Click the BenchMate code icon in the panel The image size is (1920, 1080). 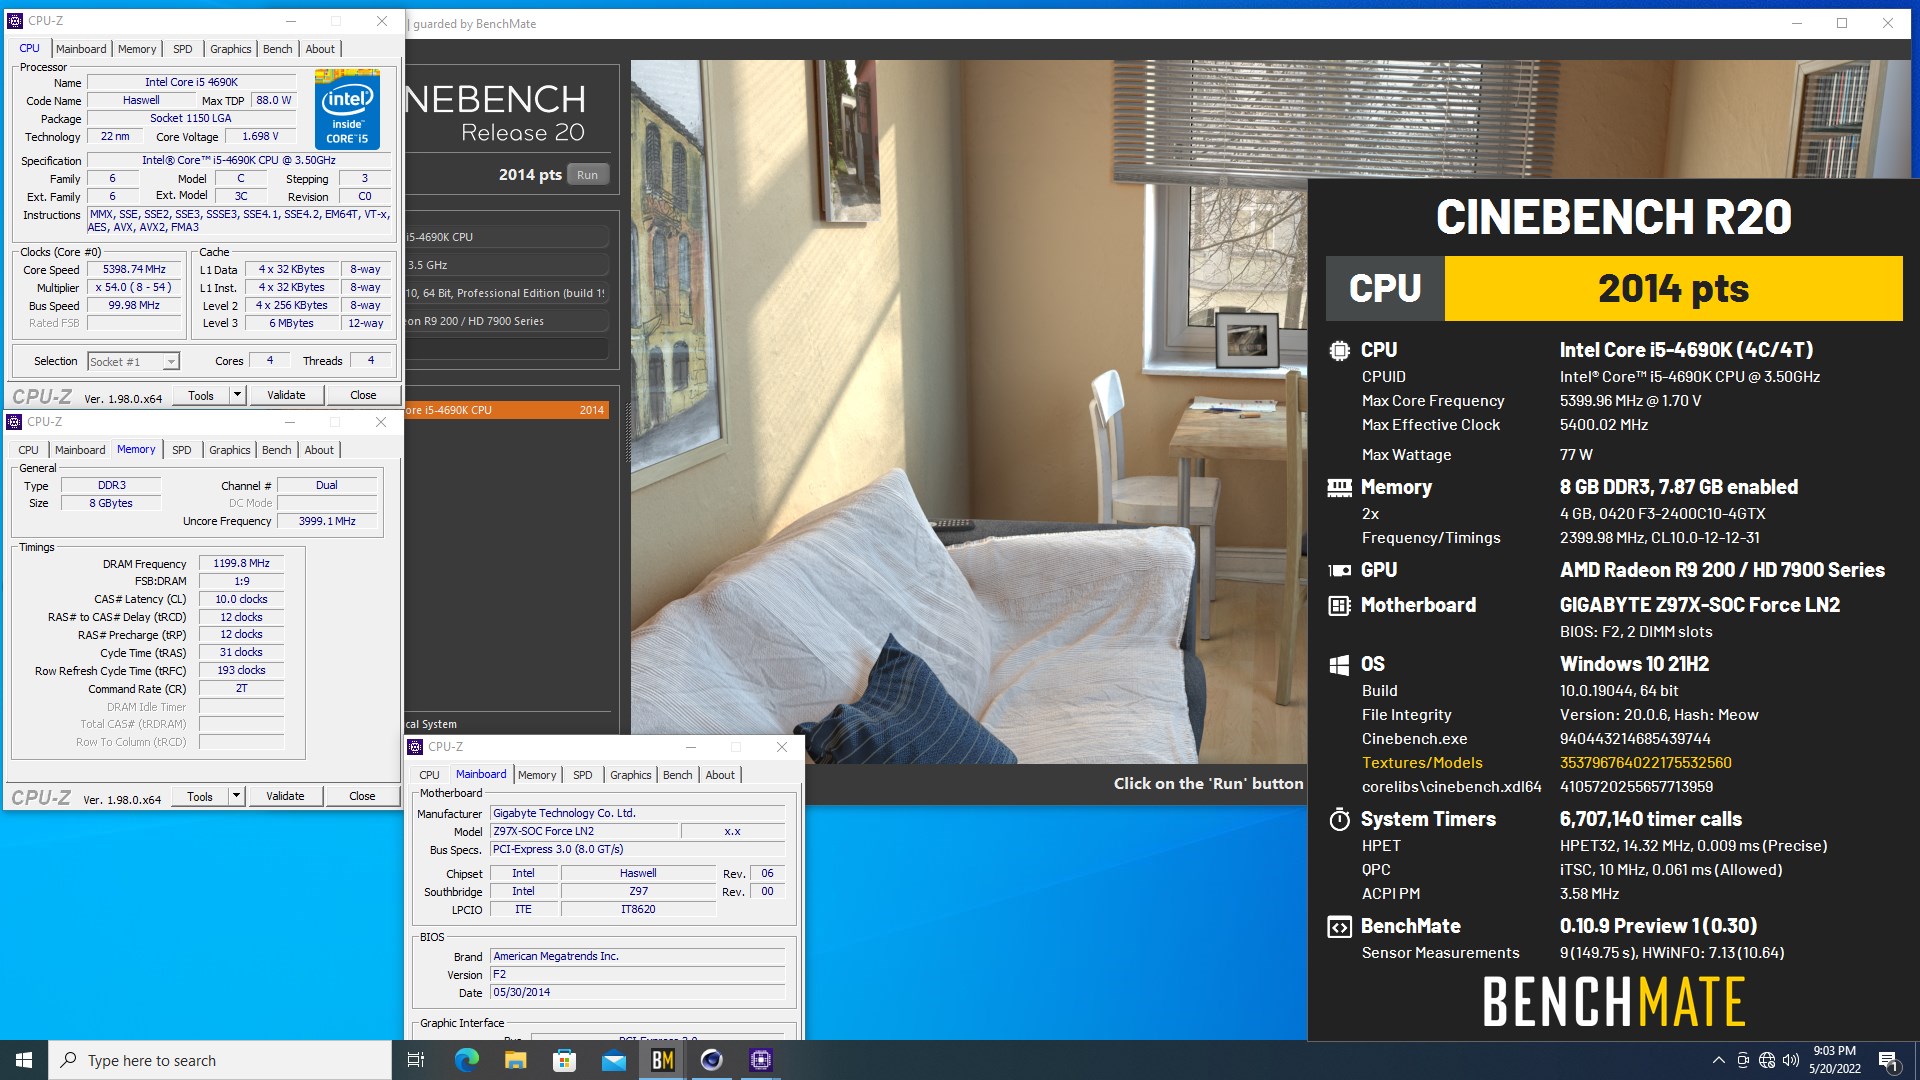pos(1339,927)
